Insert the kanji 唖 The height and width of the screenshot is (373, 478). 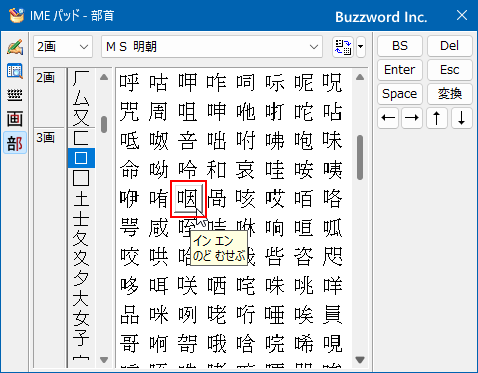tap(275, 315)
